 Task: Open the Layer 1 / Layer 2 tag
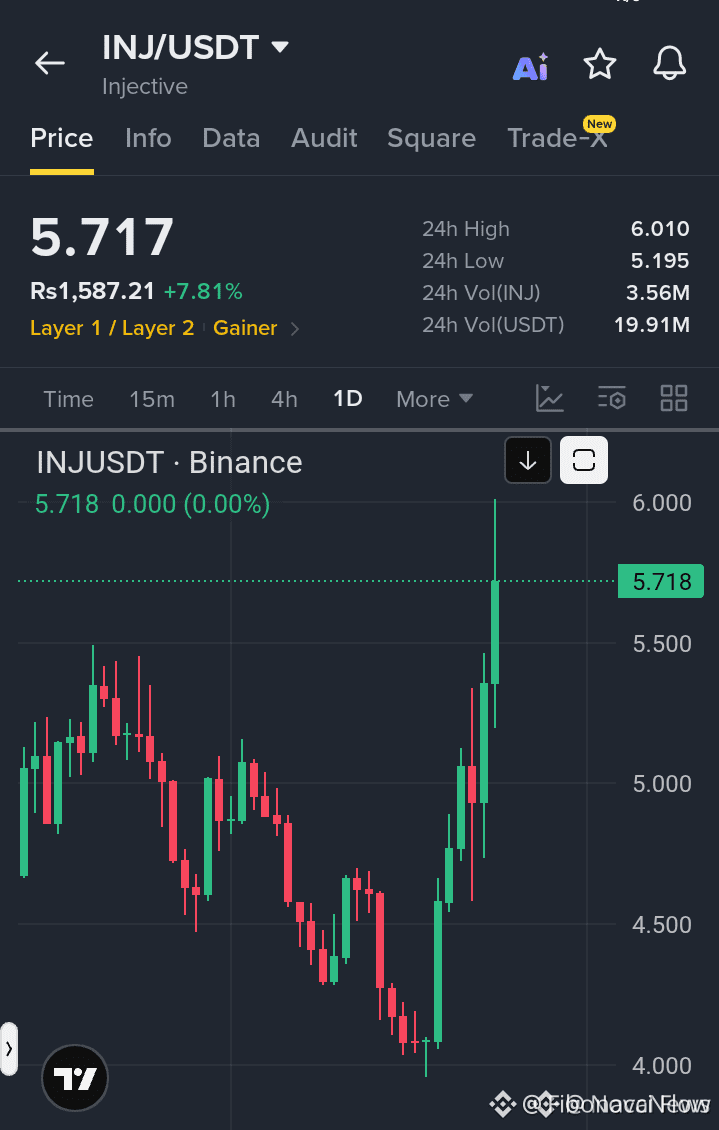(112, 328)
